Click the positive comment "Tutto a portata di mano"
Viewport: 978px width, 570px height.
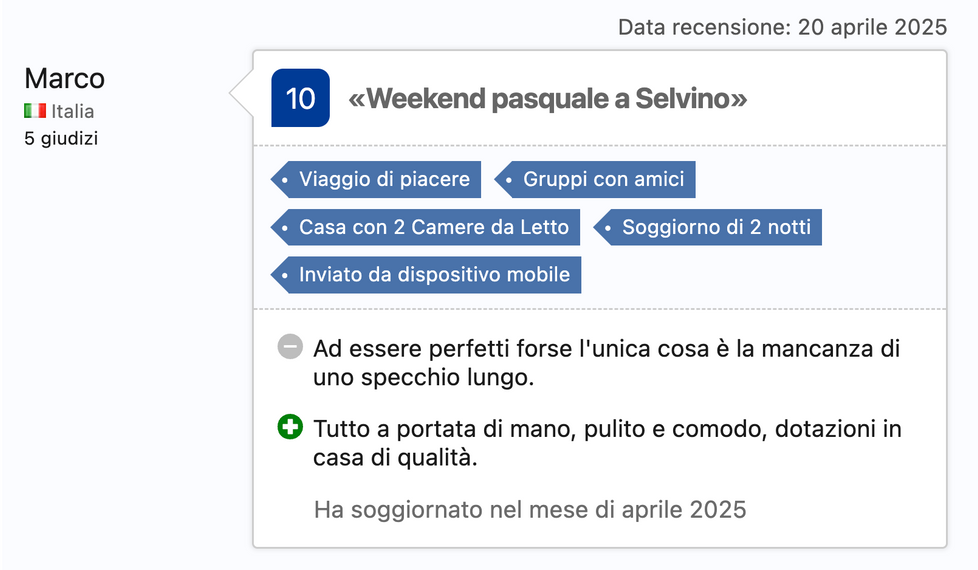pos(606,443)
